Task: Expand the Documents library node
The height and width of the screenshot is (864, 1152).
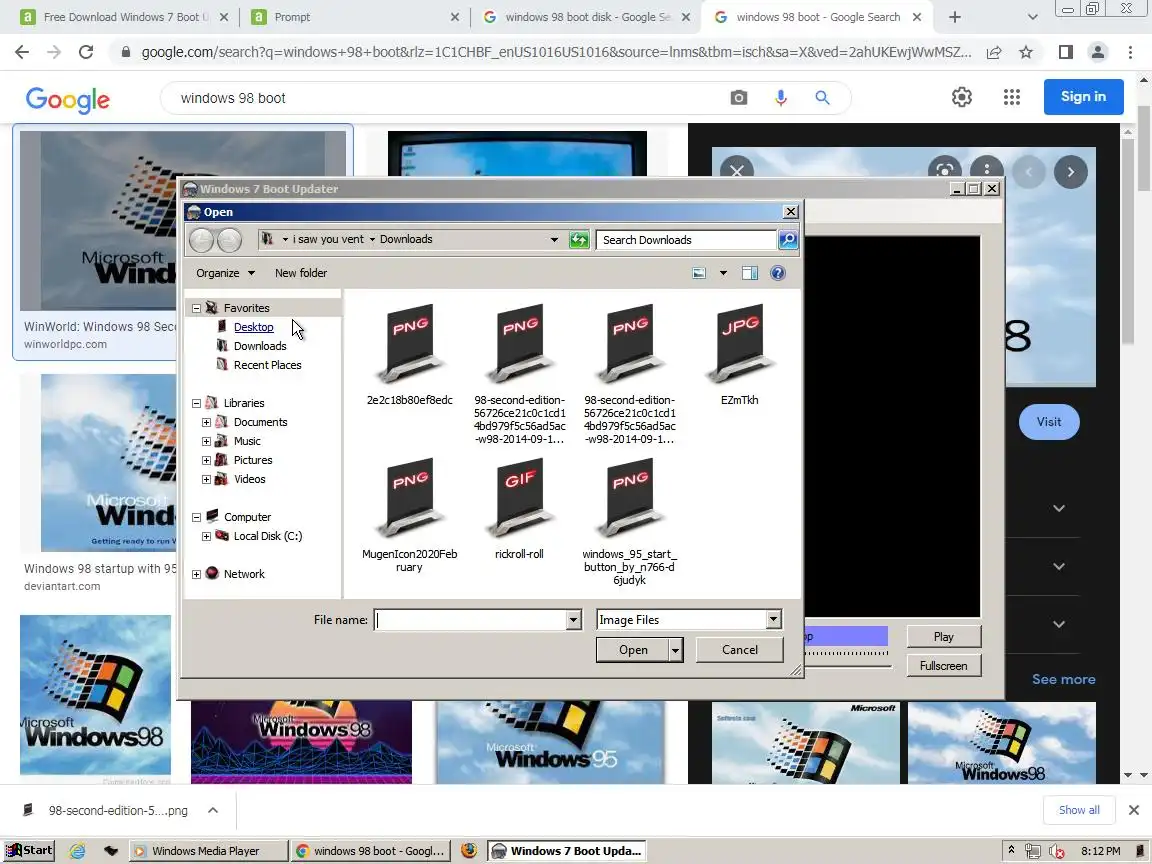Action: 206,422
